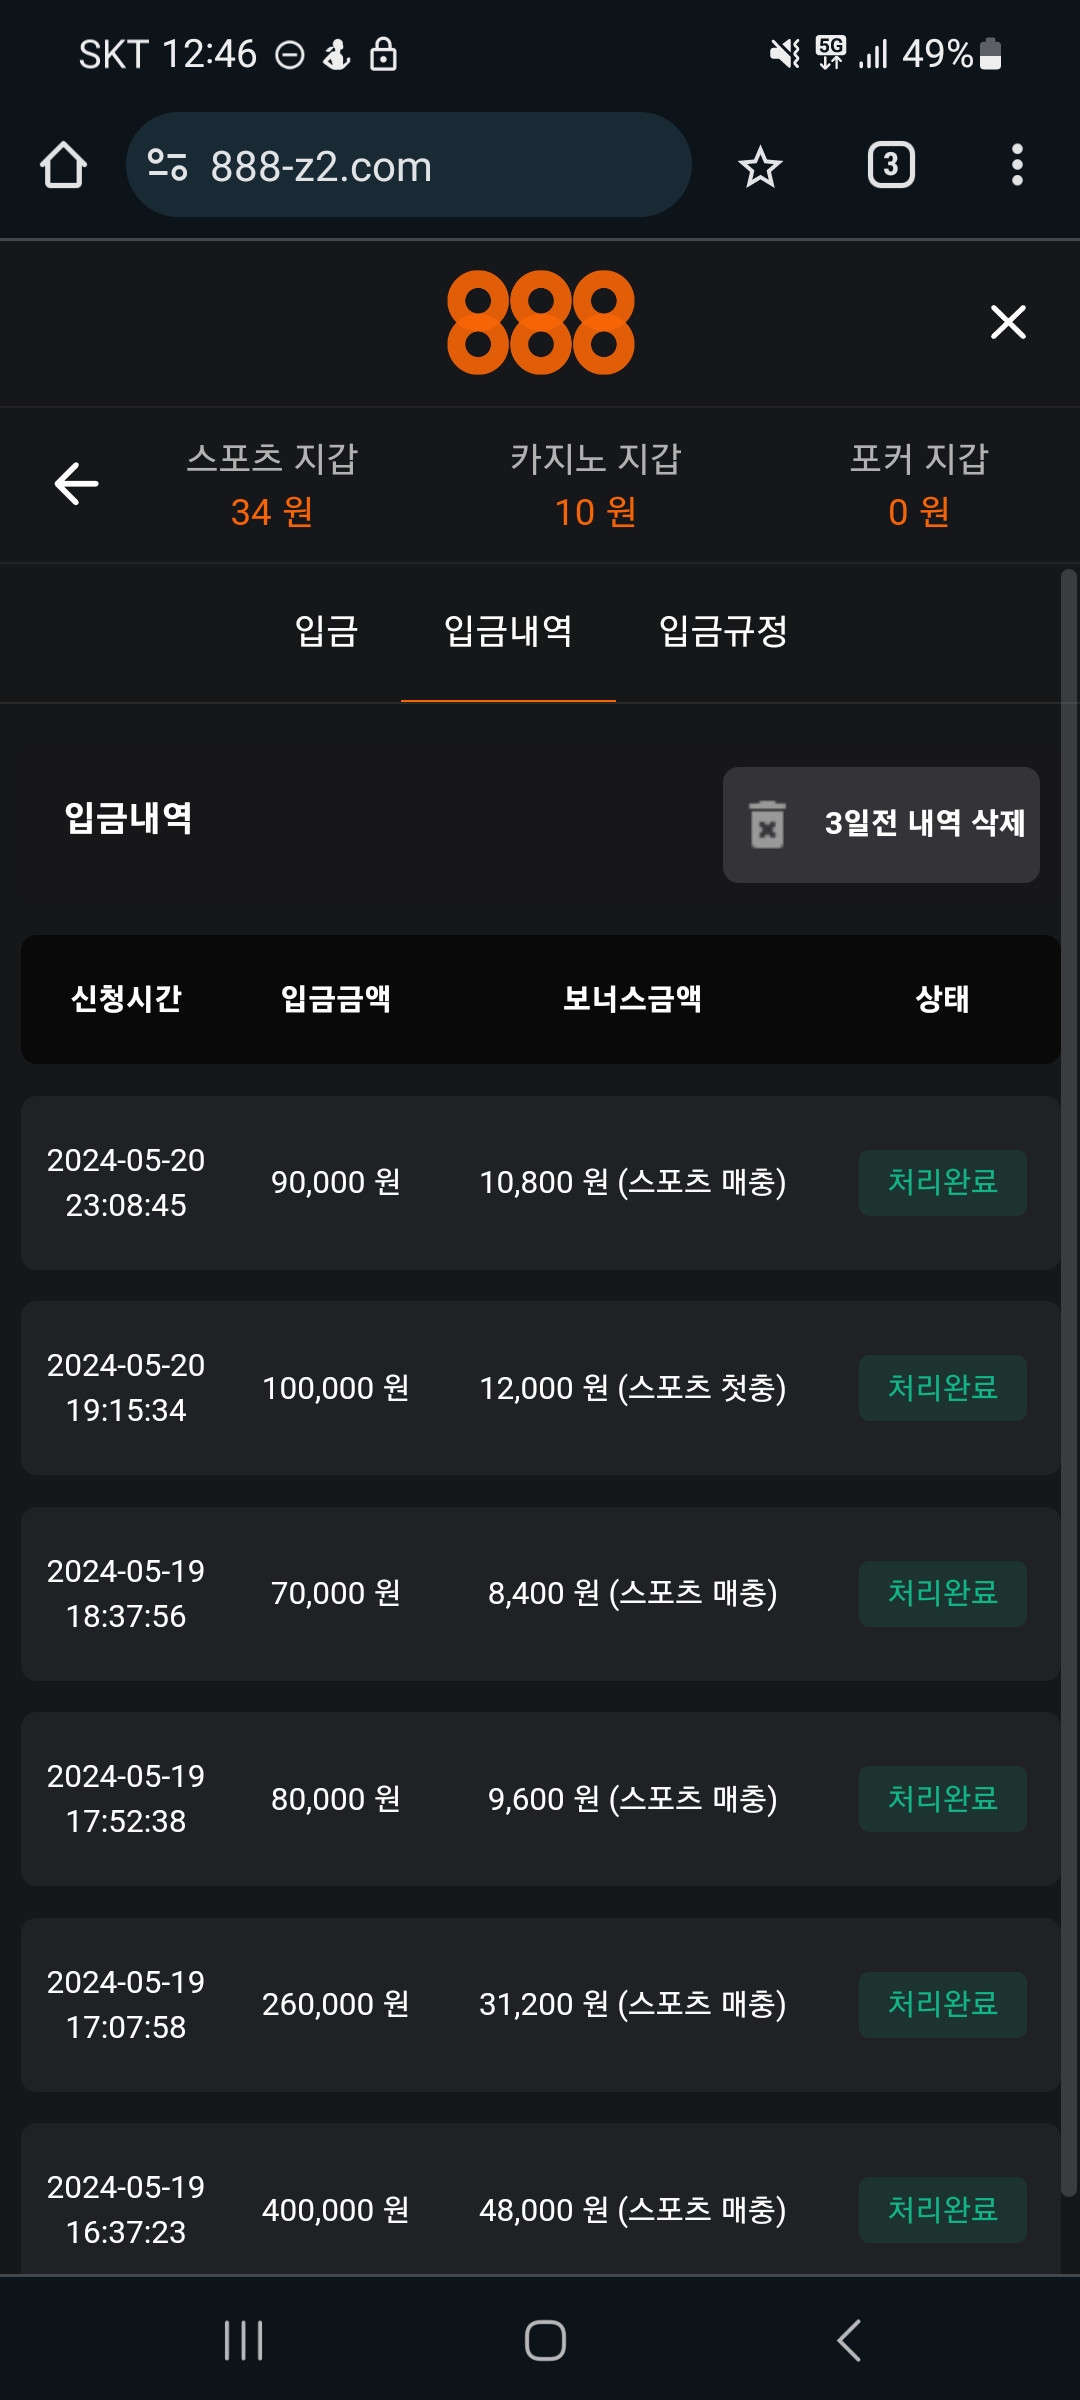Select the 스포츠 지갑 balance
The width and height of the screenshot is (1080, 2400).
272,486
